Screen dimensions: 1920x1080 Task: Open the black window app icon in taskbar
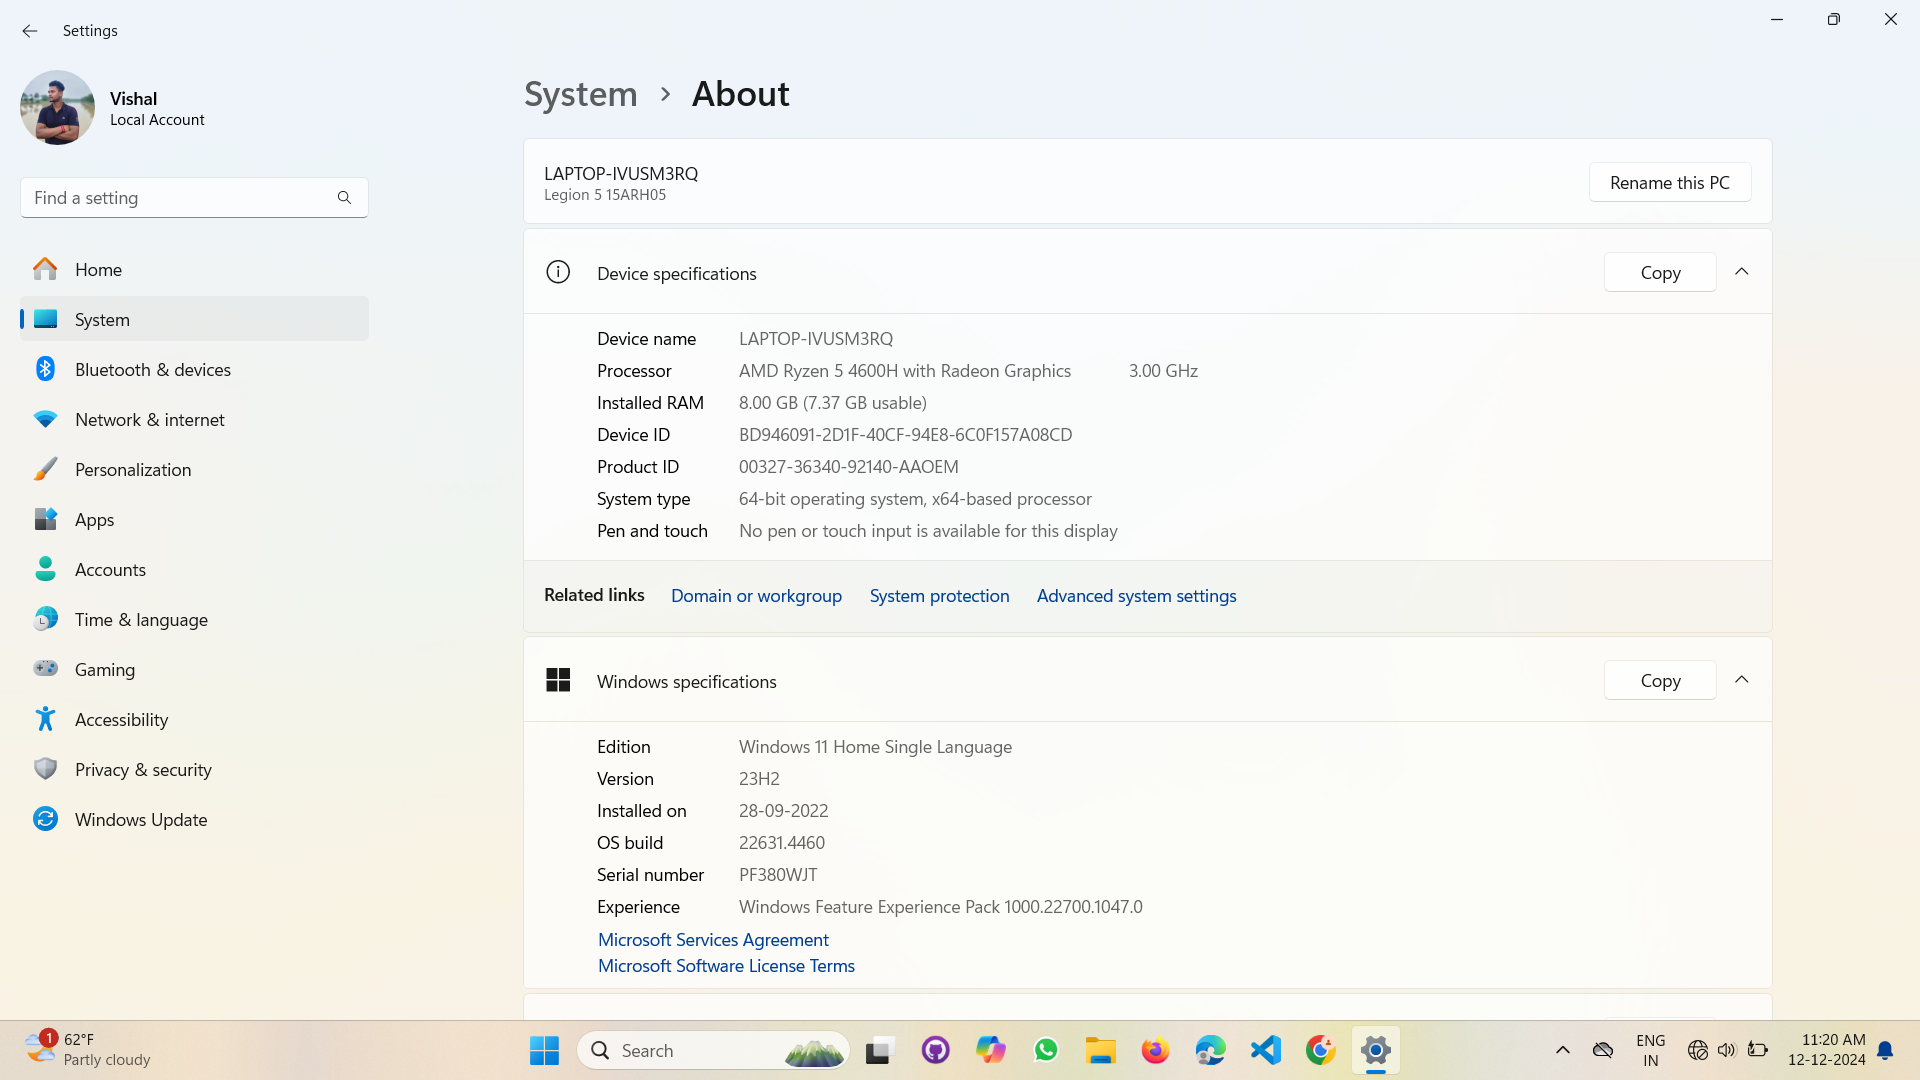(878, 1050)
